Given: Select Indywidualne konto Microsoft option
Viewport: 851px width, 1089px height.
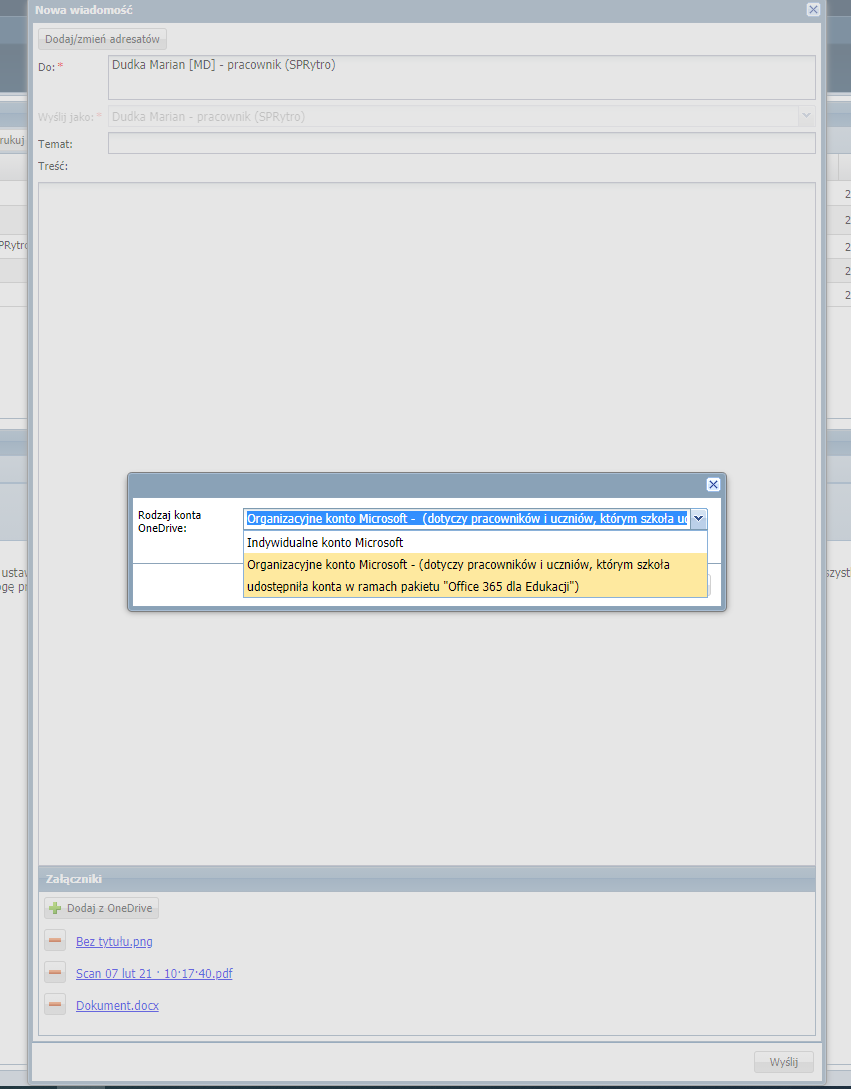Looking at the screenshot, I should 325,542.
